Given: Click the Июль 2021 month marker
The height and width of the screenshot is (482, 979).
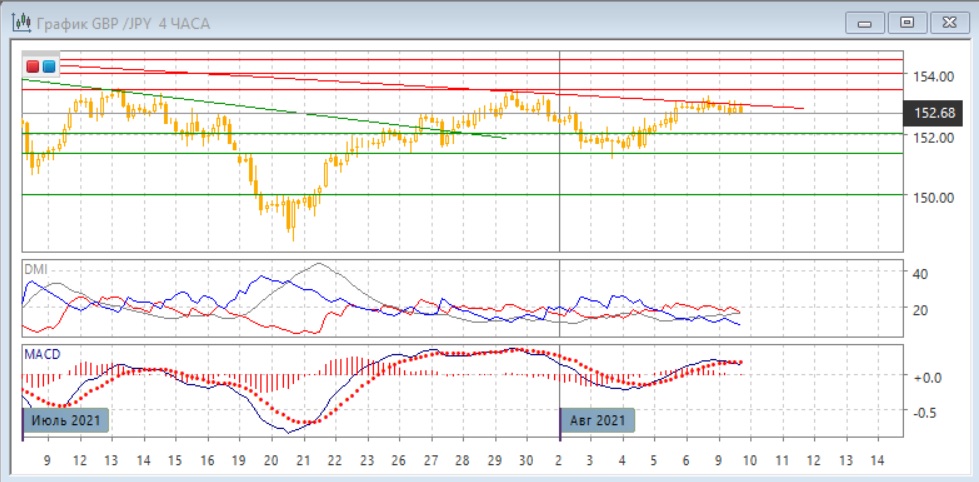Looking at the screenshot, I should 66,420.
